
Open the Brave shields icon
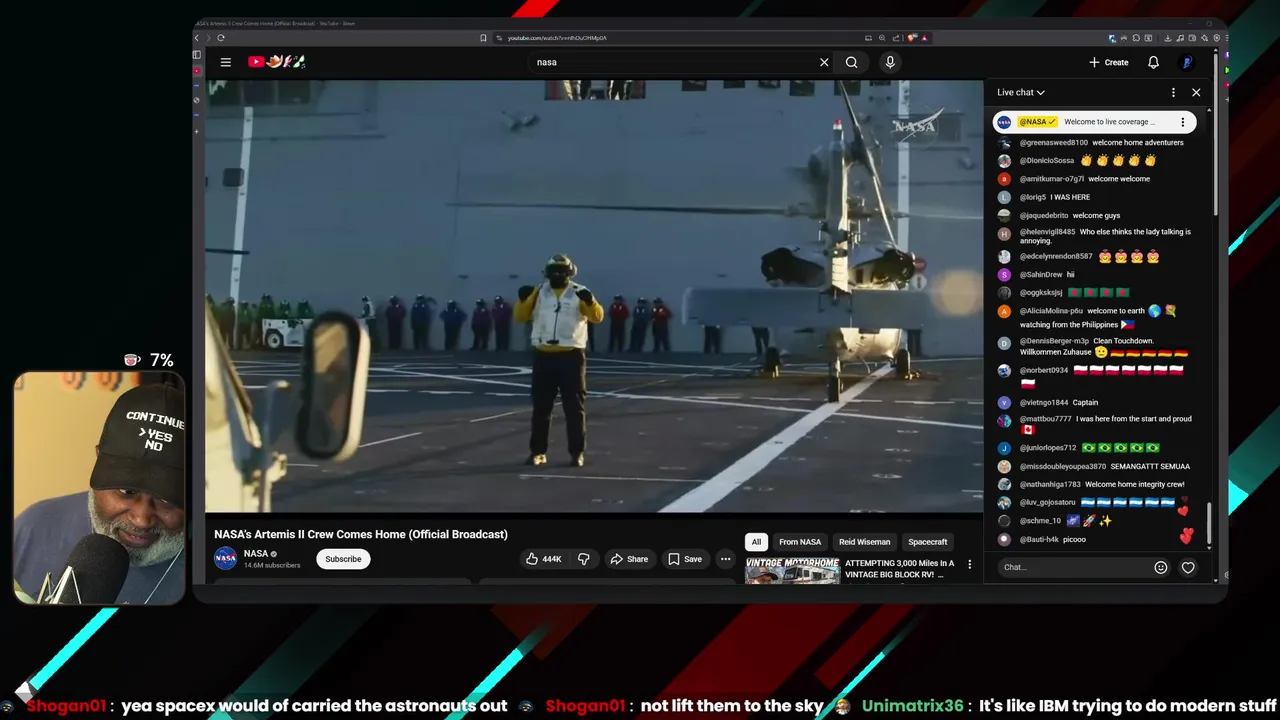(913, 38)
